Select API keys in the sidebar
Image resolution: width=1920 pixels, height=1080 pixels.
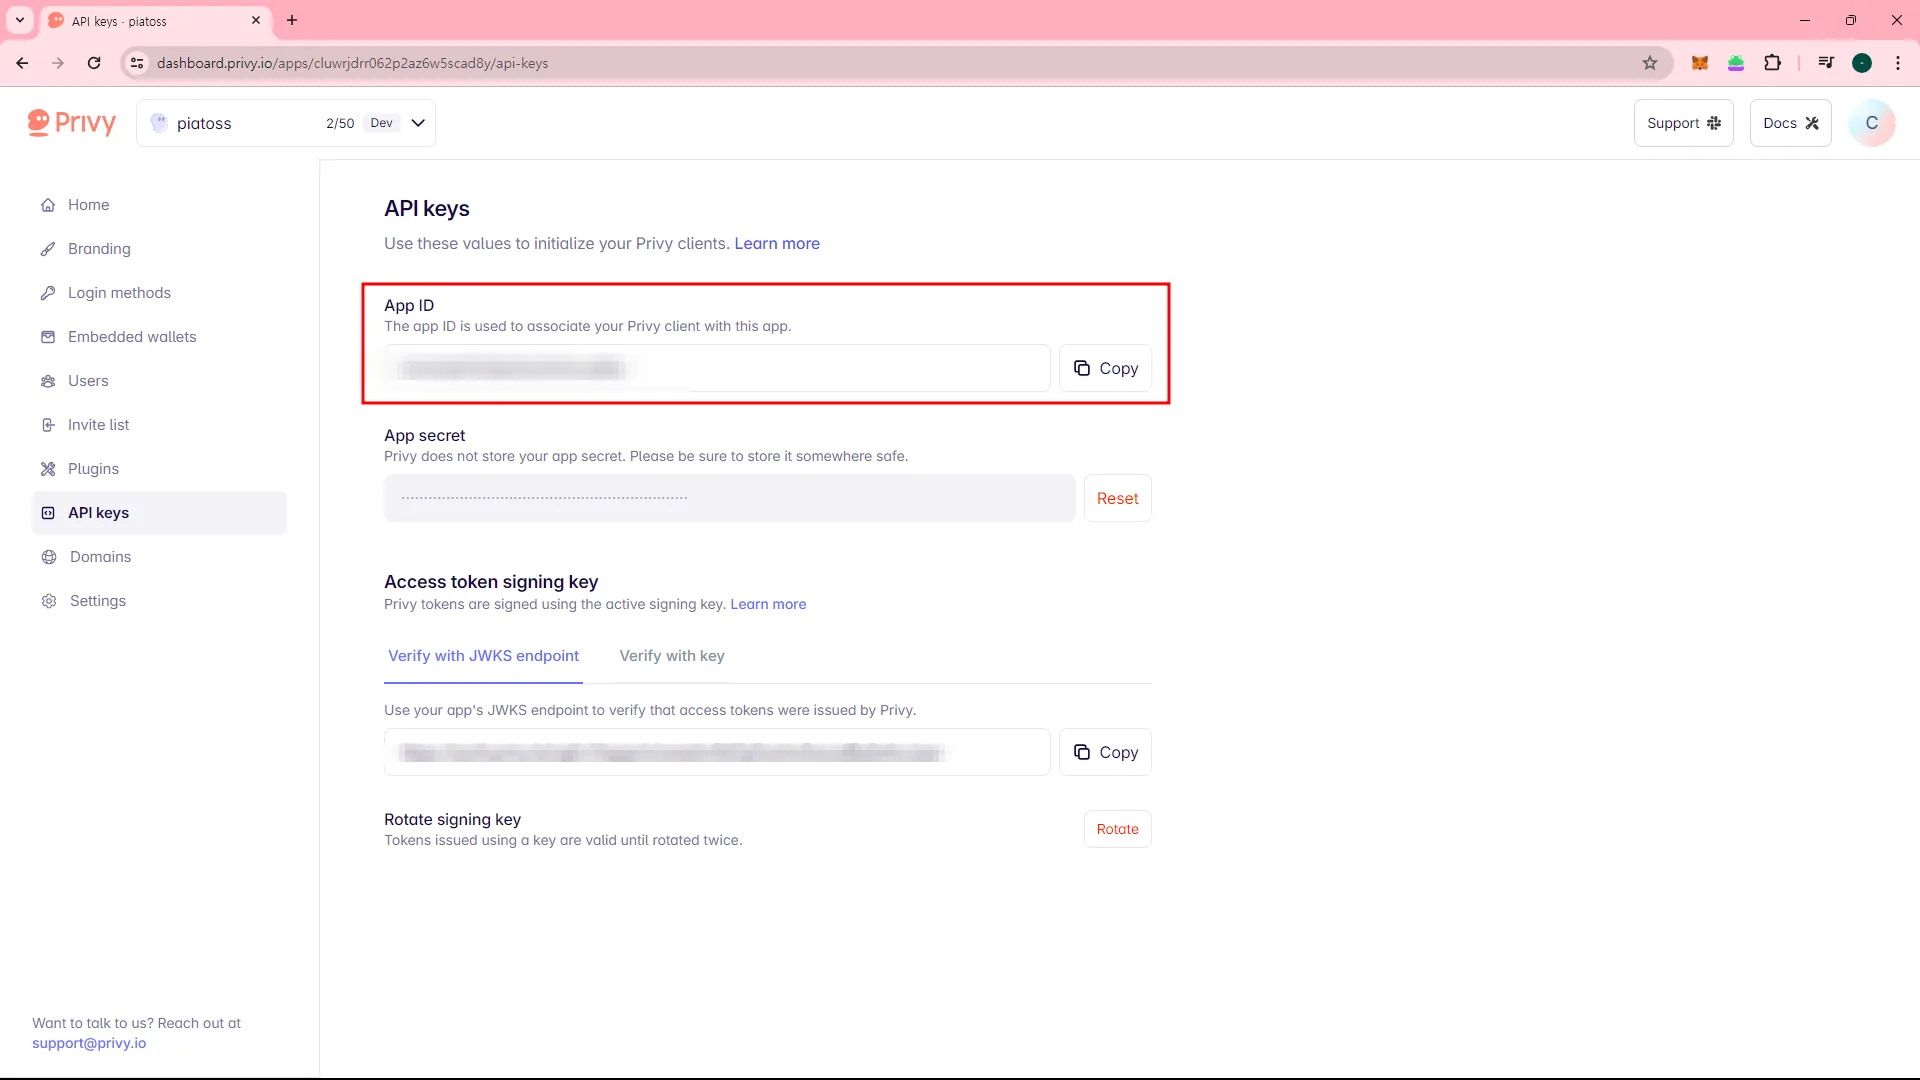159,513
